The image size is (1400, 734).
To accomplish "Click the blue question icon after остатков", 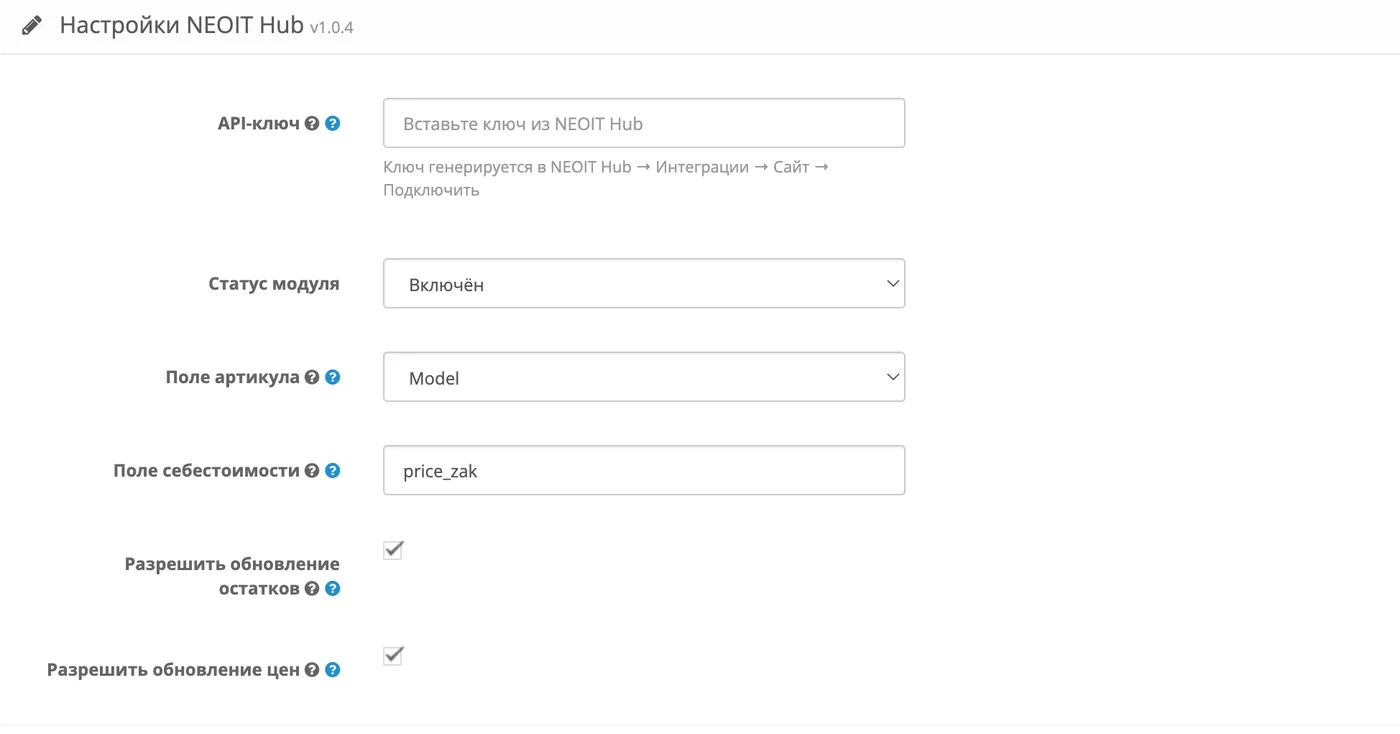I will click(333, 589).
